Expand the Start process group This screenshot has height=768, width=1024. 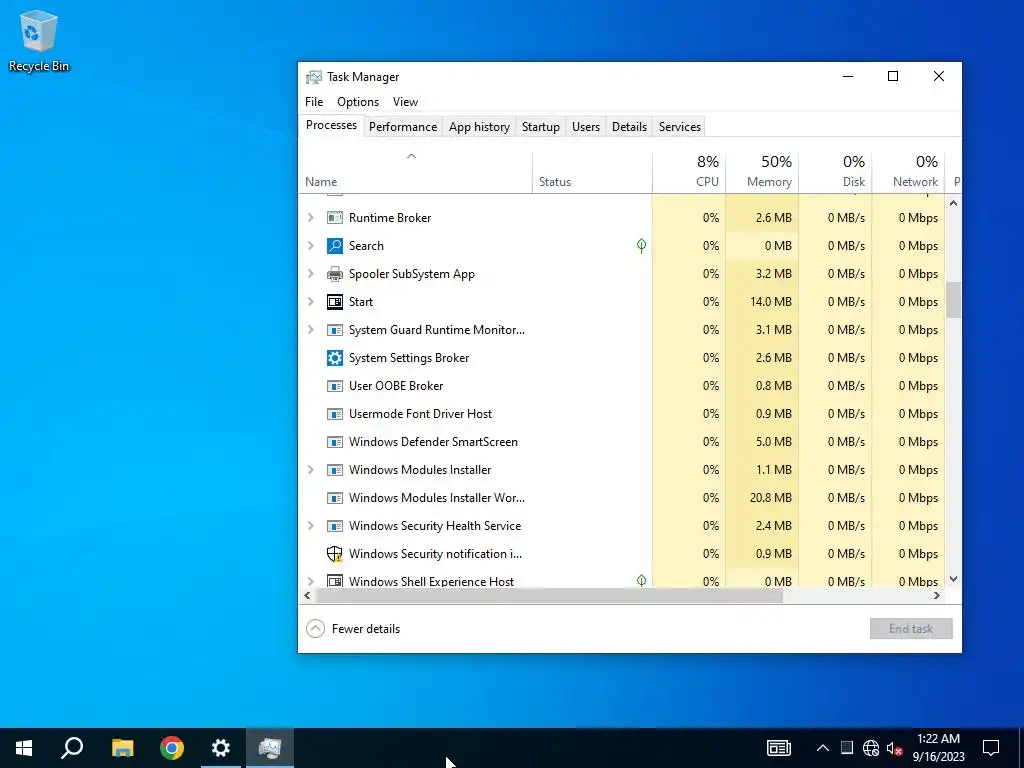(311, 302)
